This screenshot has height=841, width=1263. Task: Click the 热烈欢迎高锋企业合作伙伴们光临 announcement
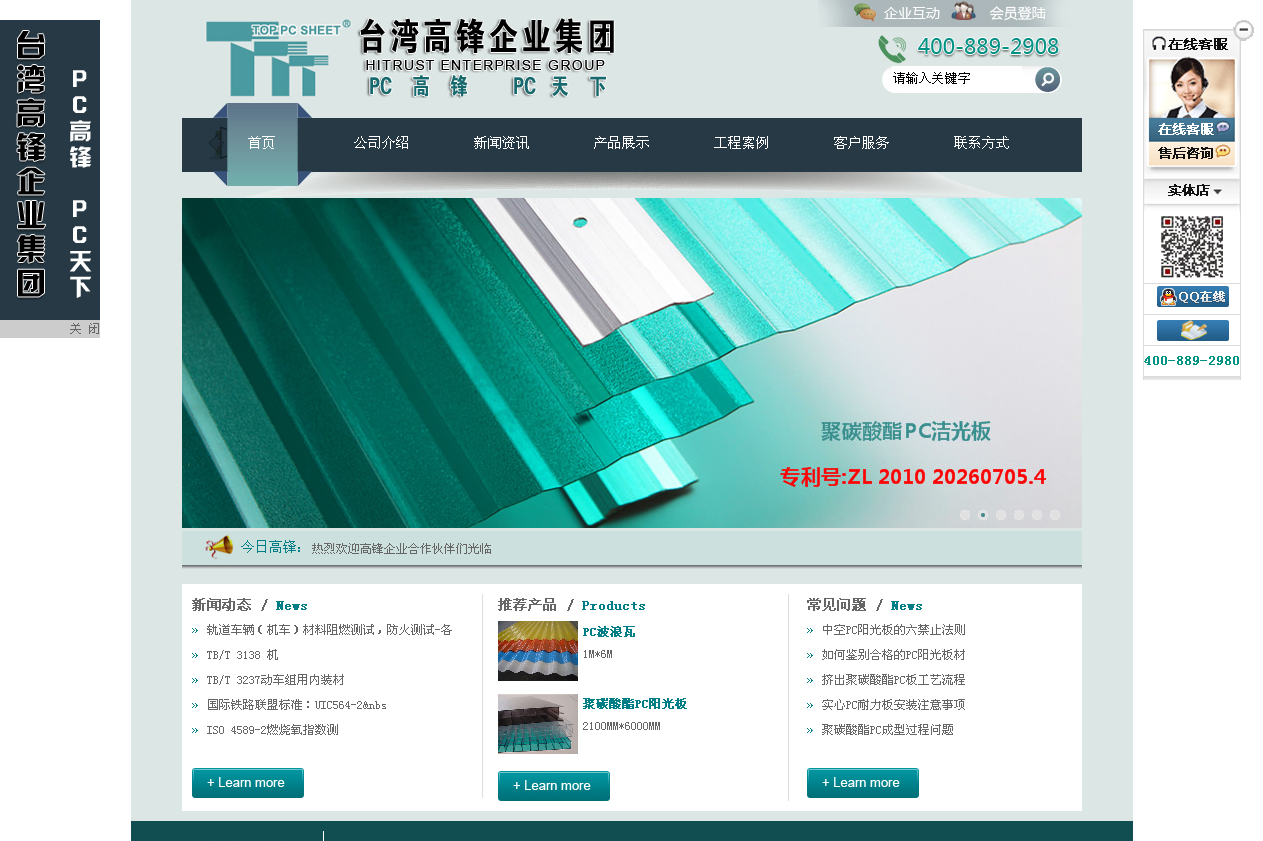pyautogui.click(x=401, y=549)
